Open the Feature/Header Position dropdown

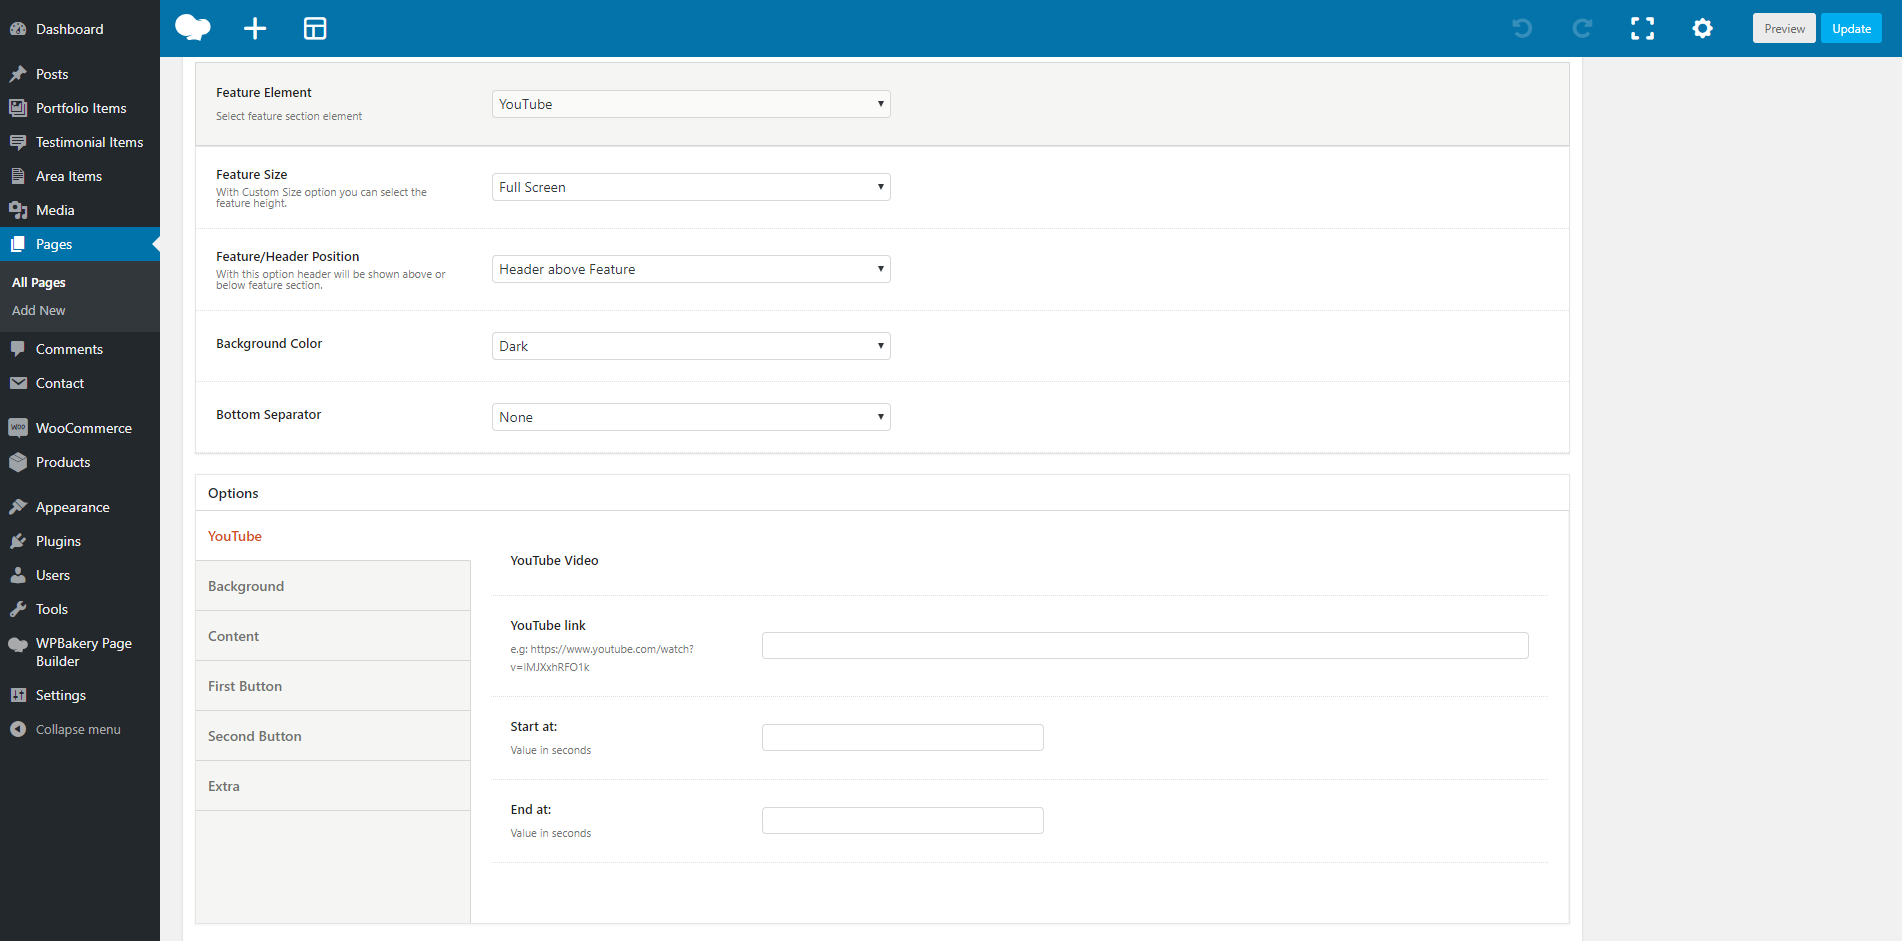coord(691,269)
